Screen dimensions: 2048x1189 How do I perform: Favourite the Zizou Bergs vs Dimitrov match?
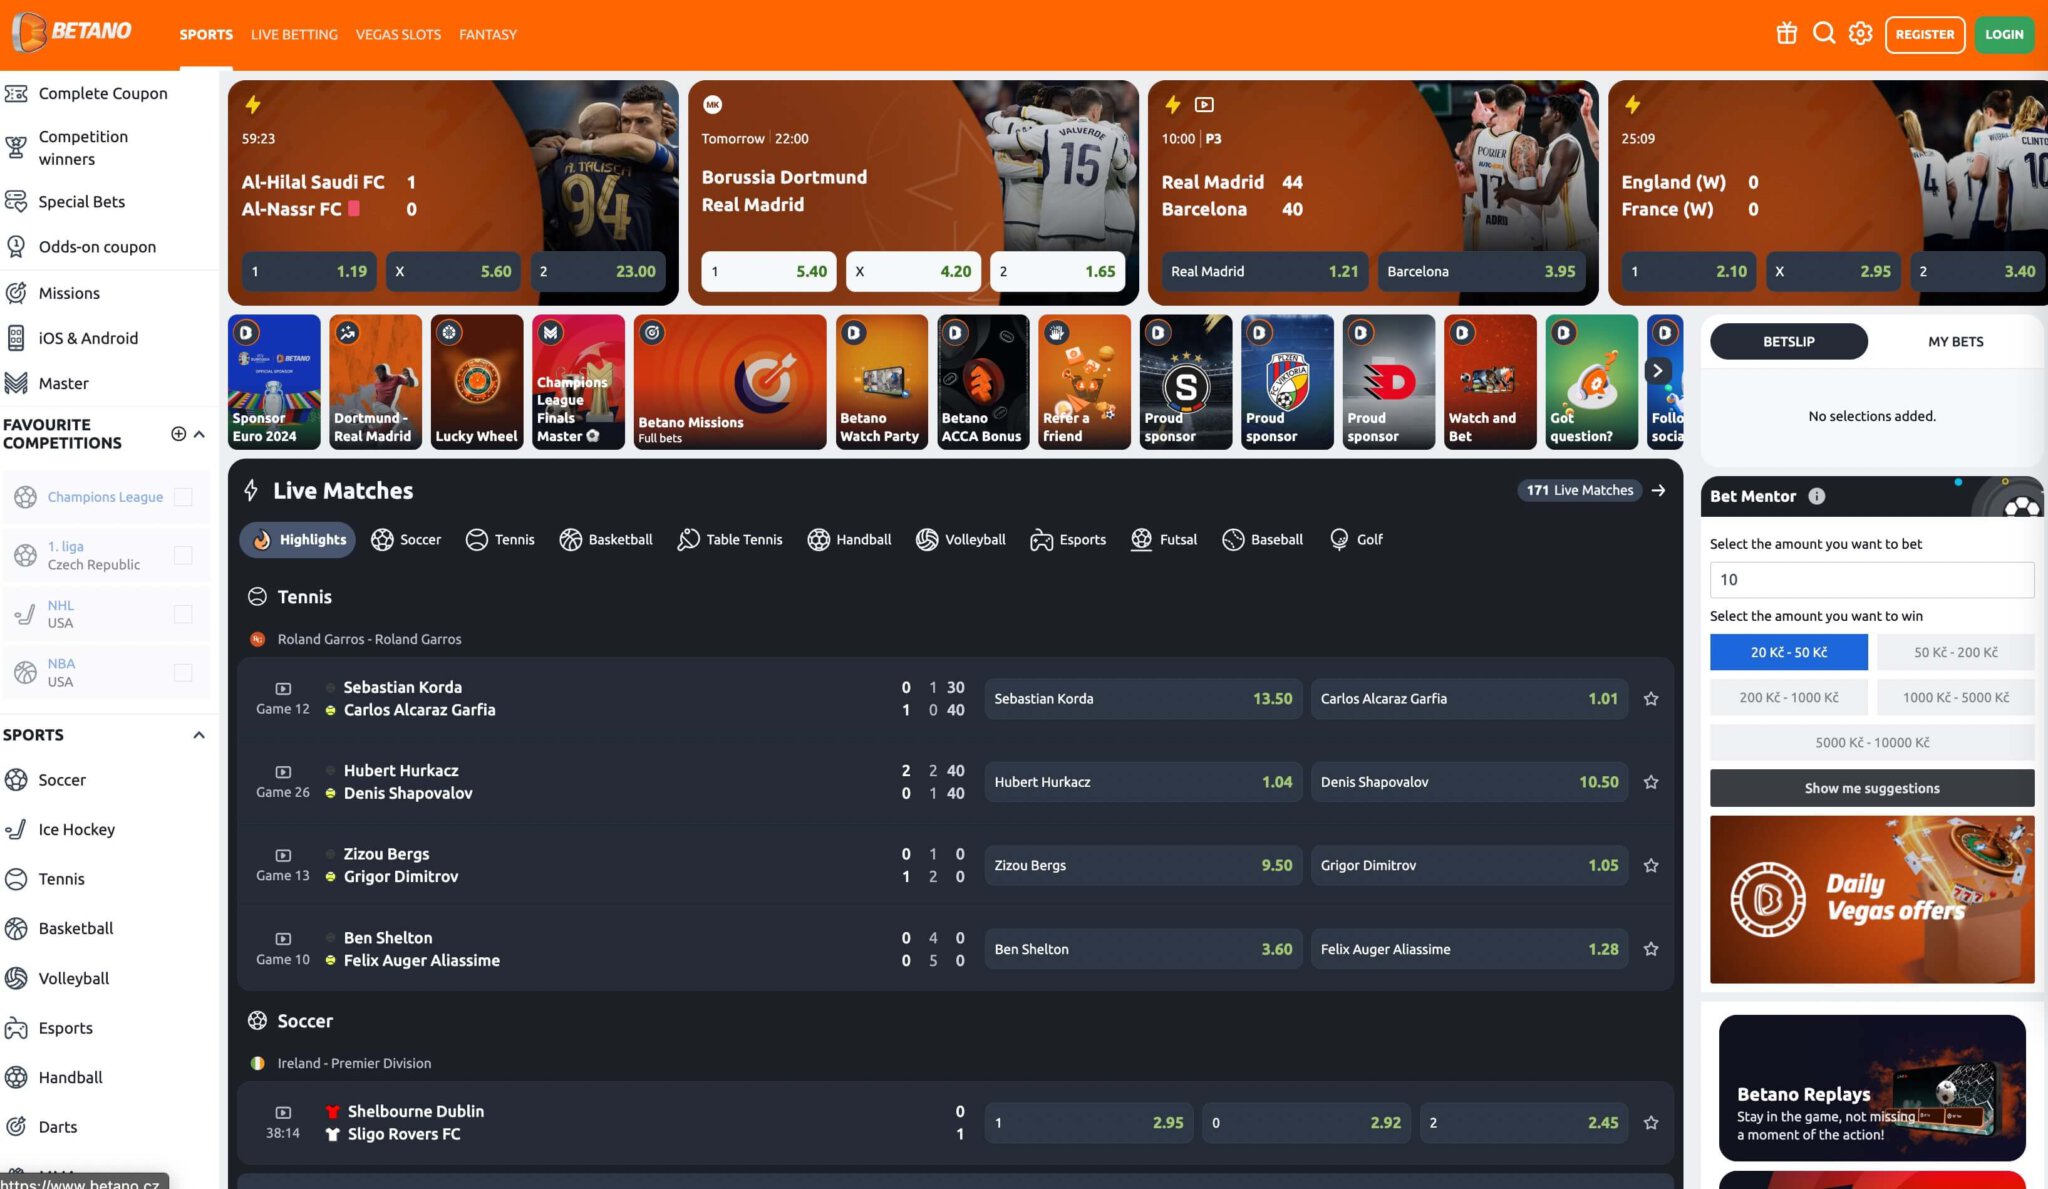tap(1651, 866)
